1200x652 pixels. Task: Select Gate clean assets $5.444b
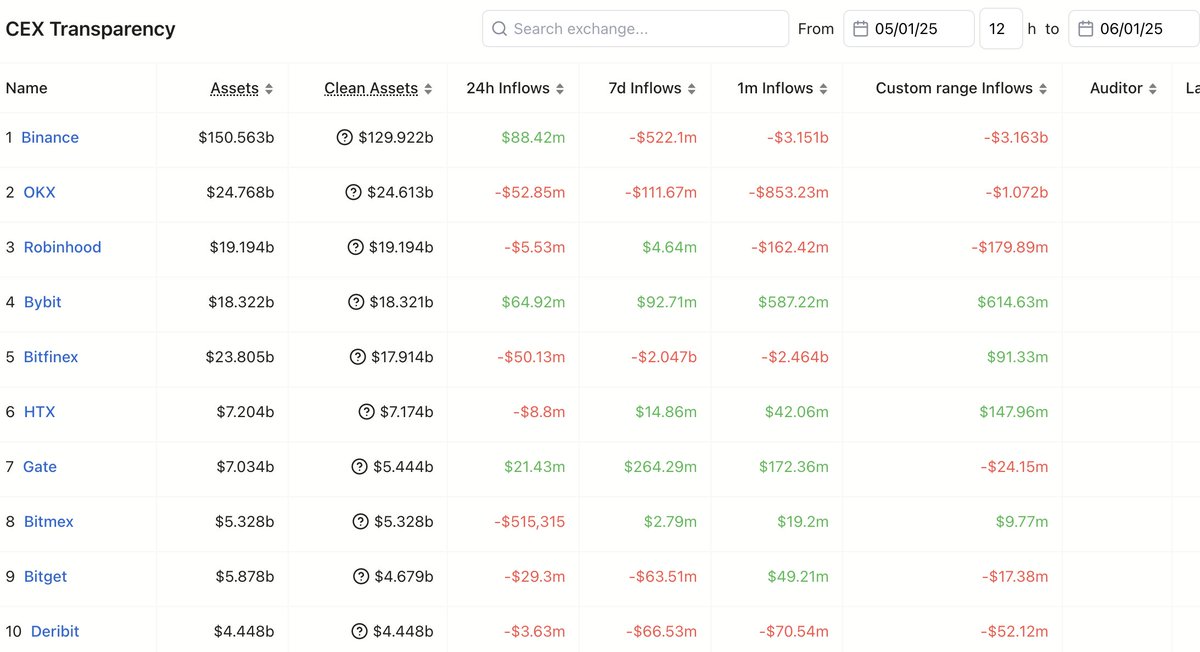tap(403, 467)
